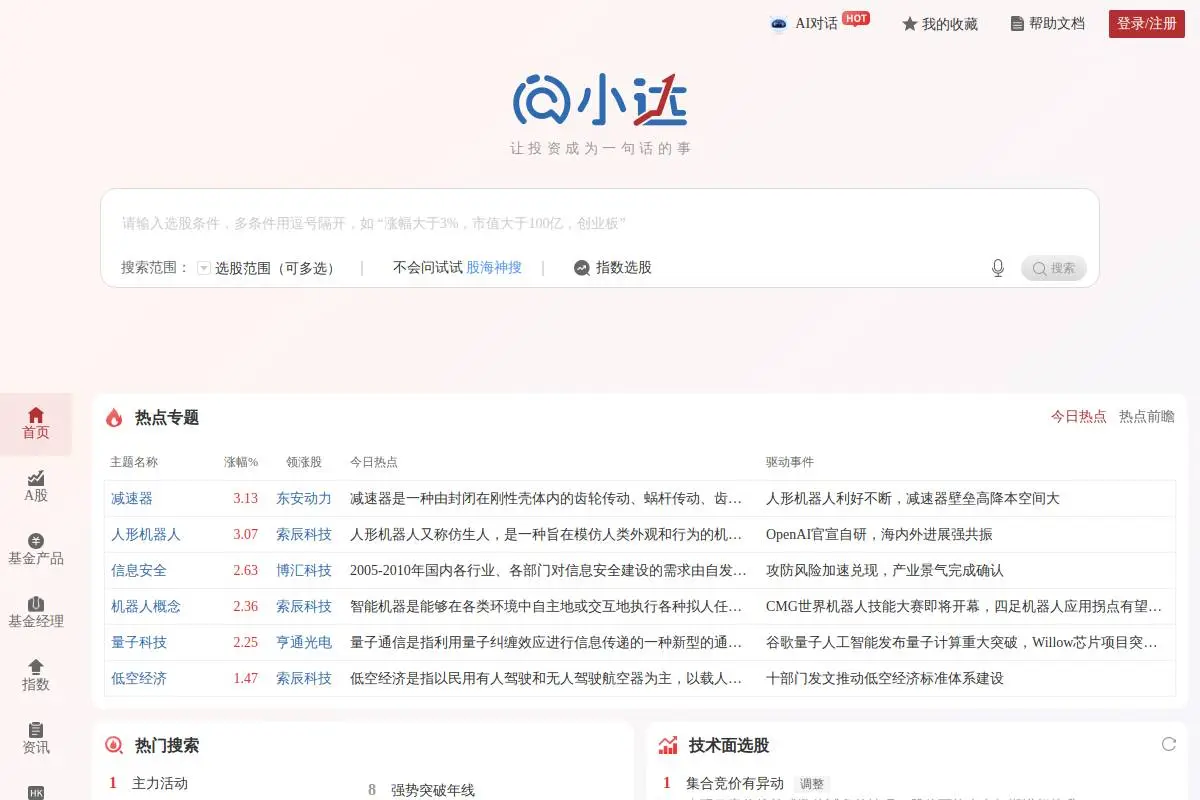Open 指数选股 link
1200x800 pixels.
[x=624, y=268]
